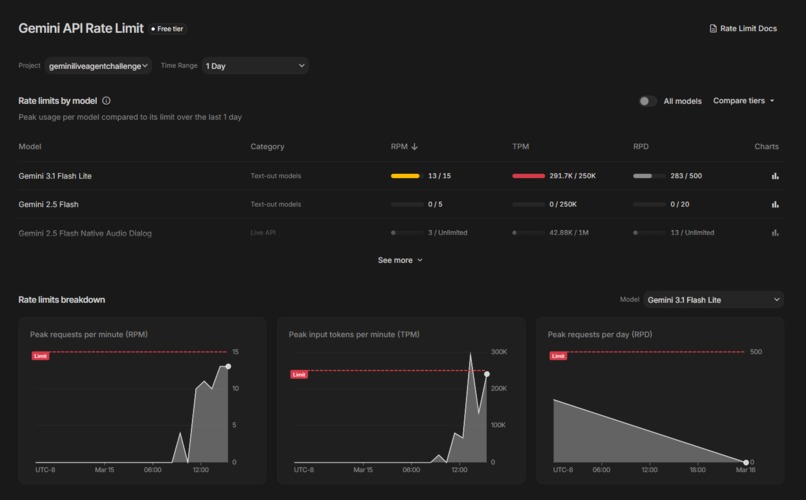Open the Rate Limit Docs link

pyautogui.click(x=743, y=28)
